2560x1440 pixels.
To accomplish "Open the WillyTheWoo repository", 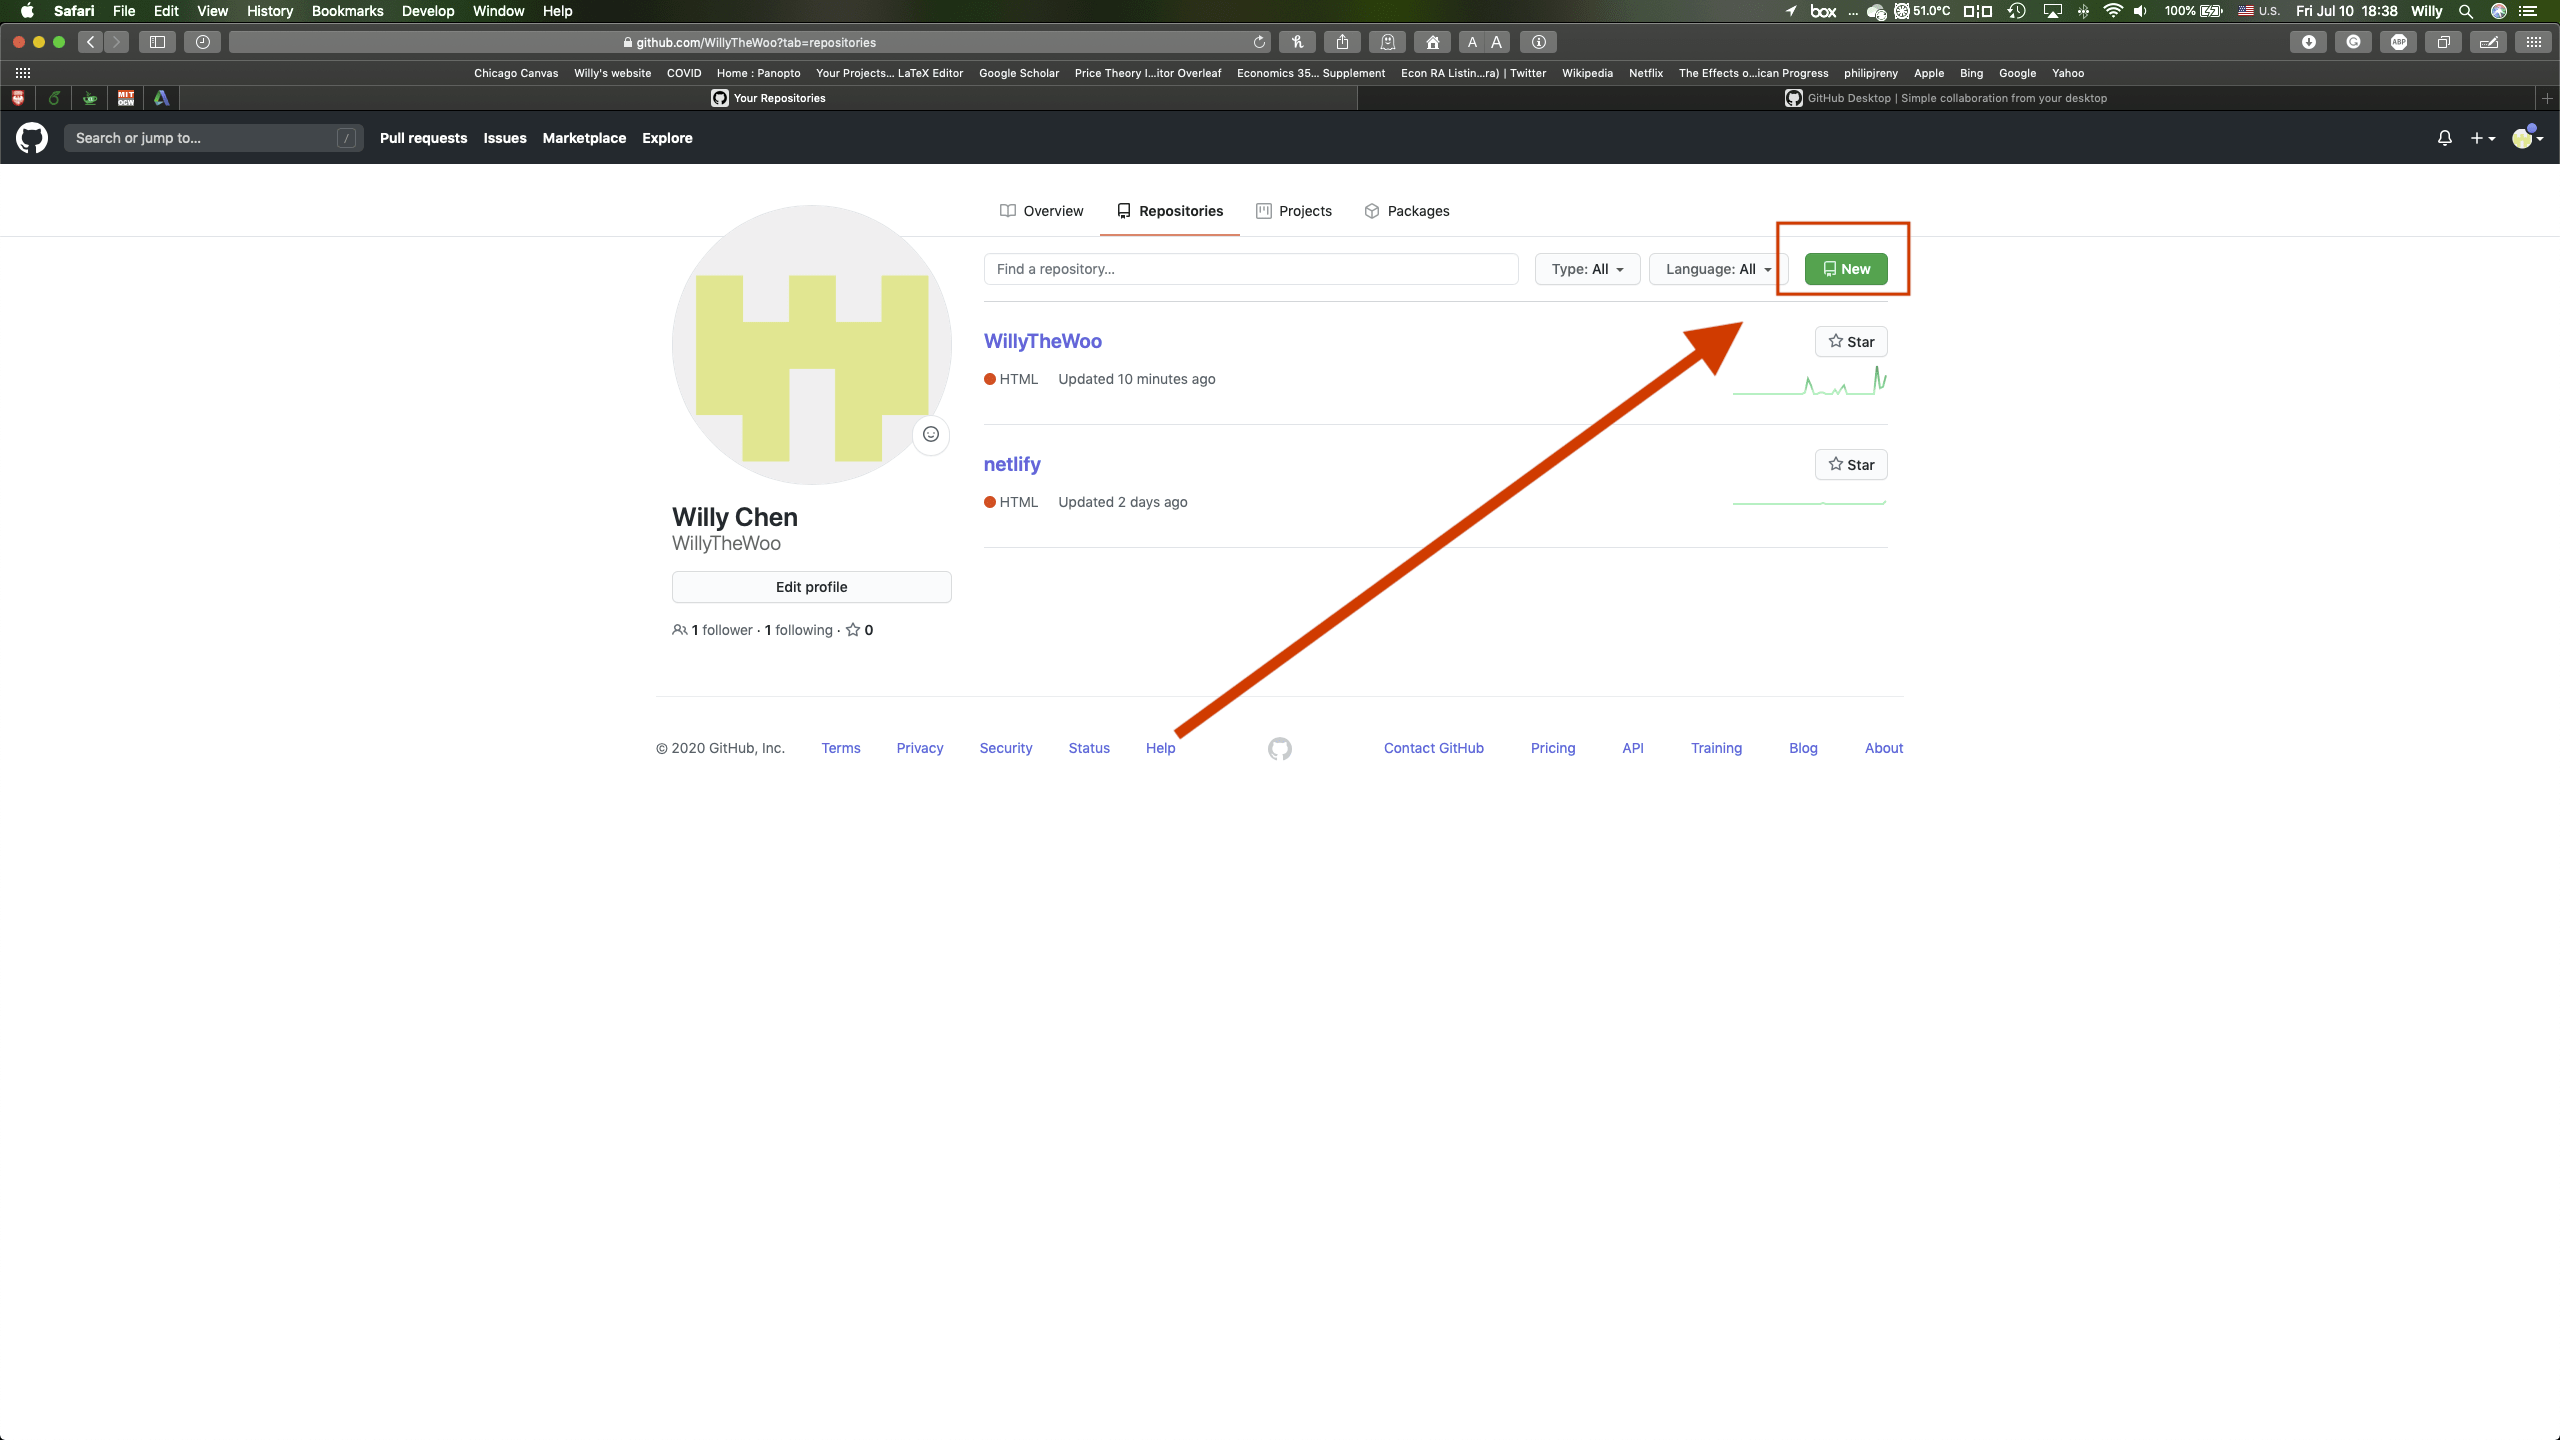I will tap(1042, 341).
